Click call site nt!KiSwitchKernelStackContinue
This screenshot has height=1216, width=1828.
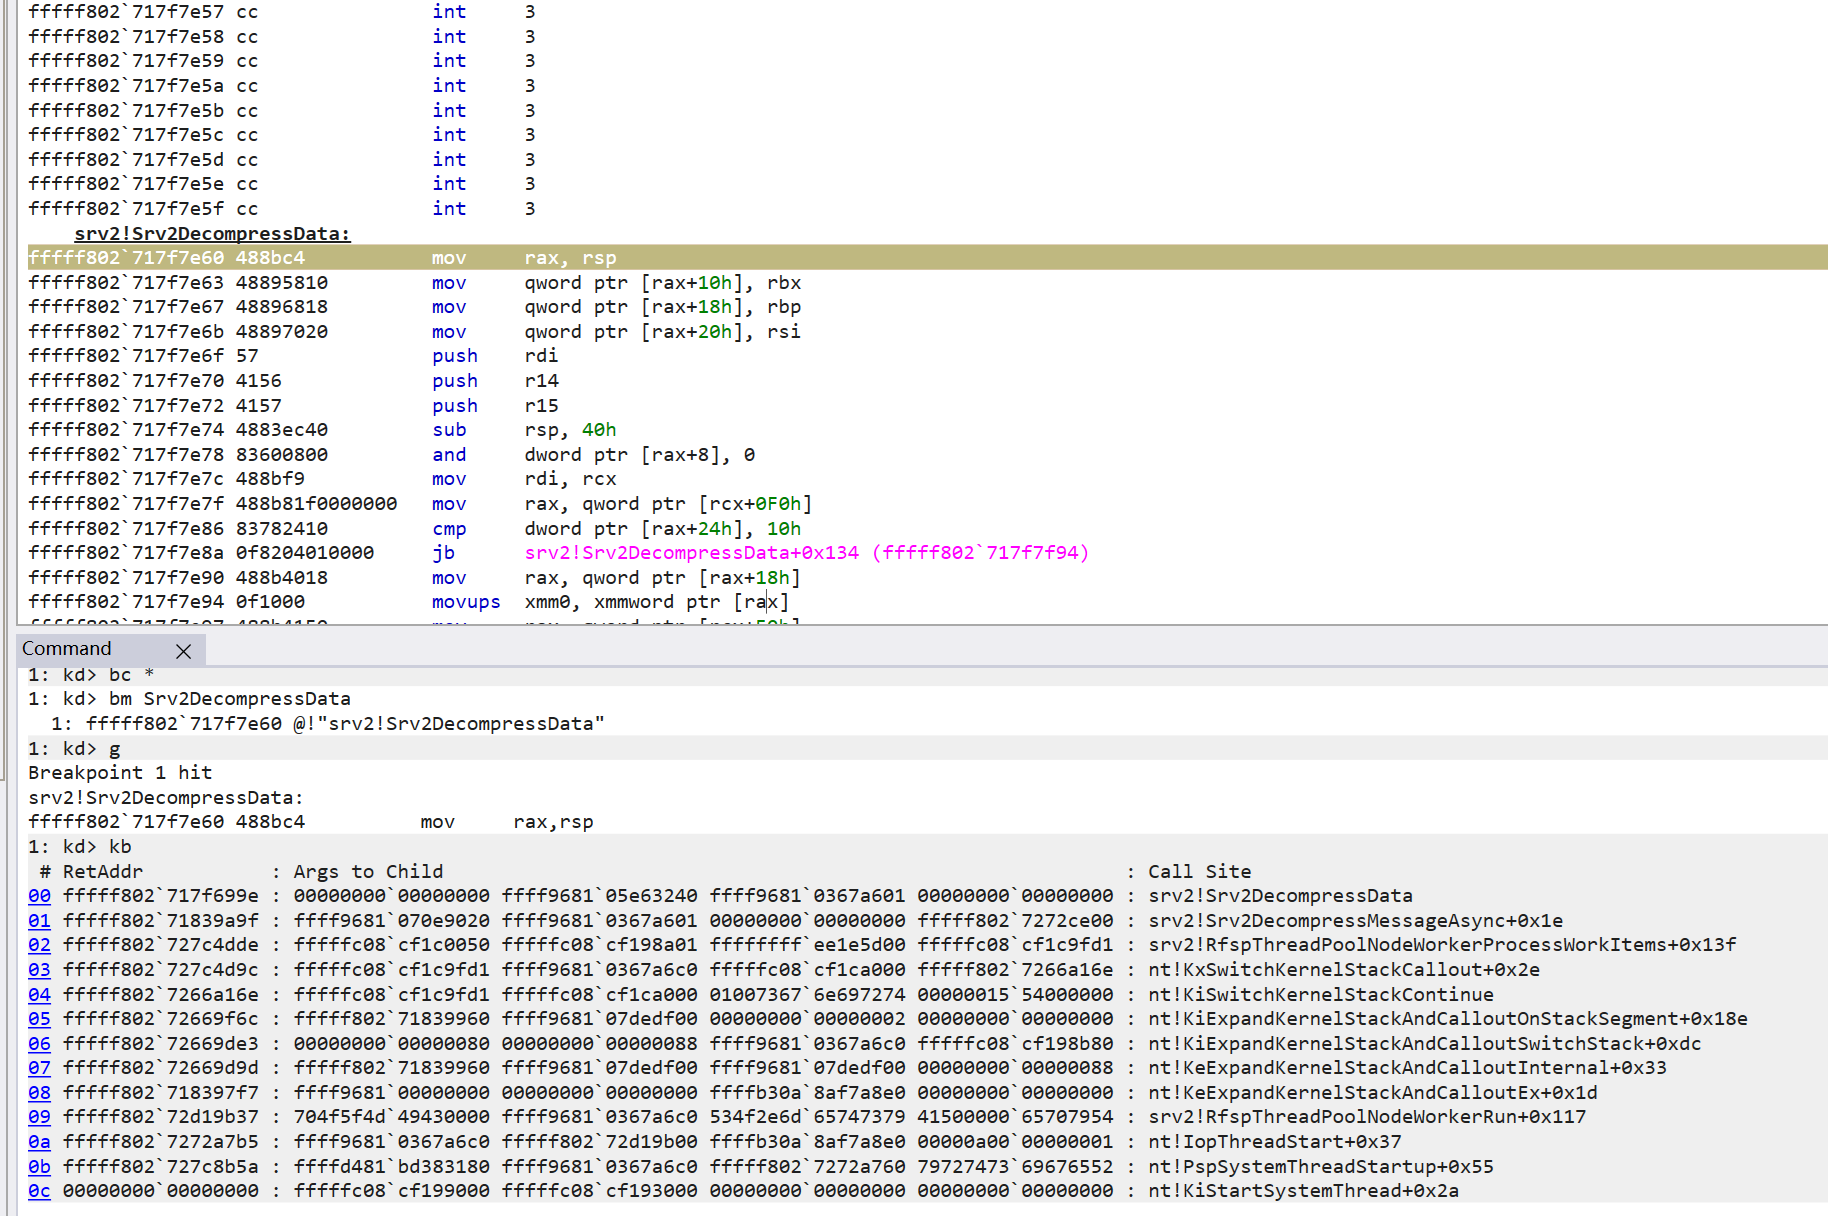coord(1321,995)
